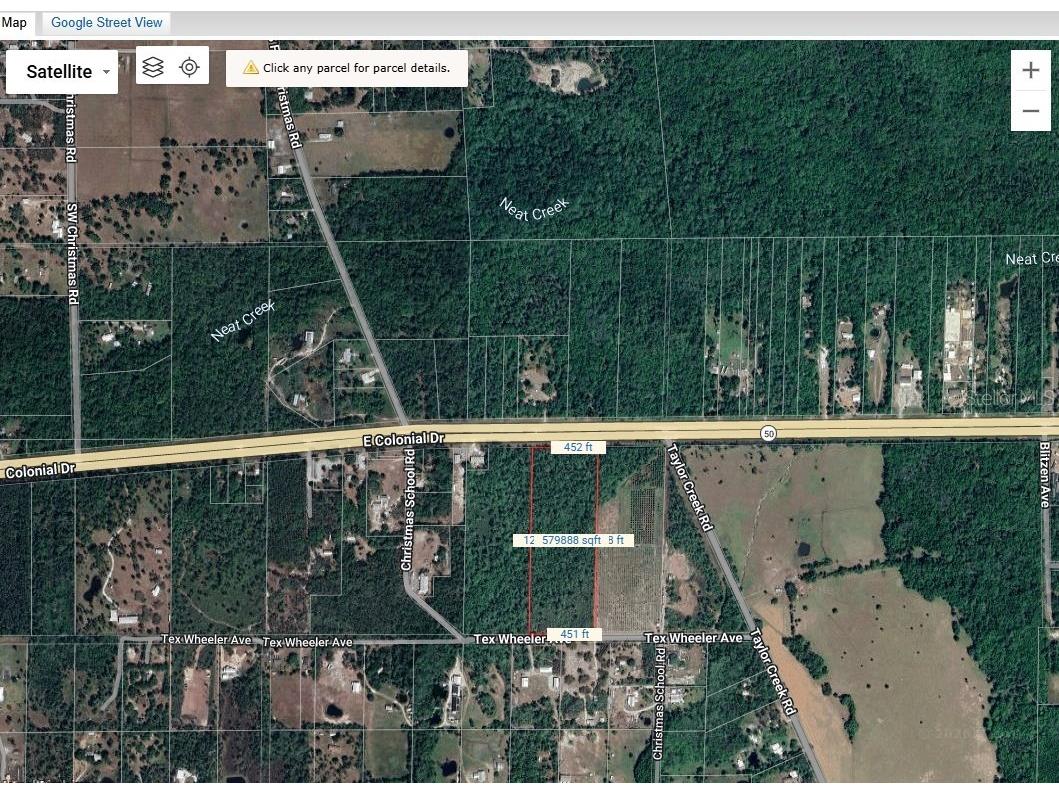Screen dimensions: 1059x794
Task: Click the 'Click any parcel' notice banner
Action: click(x=356, y=68)
